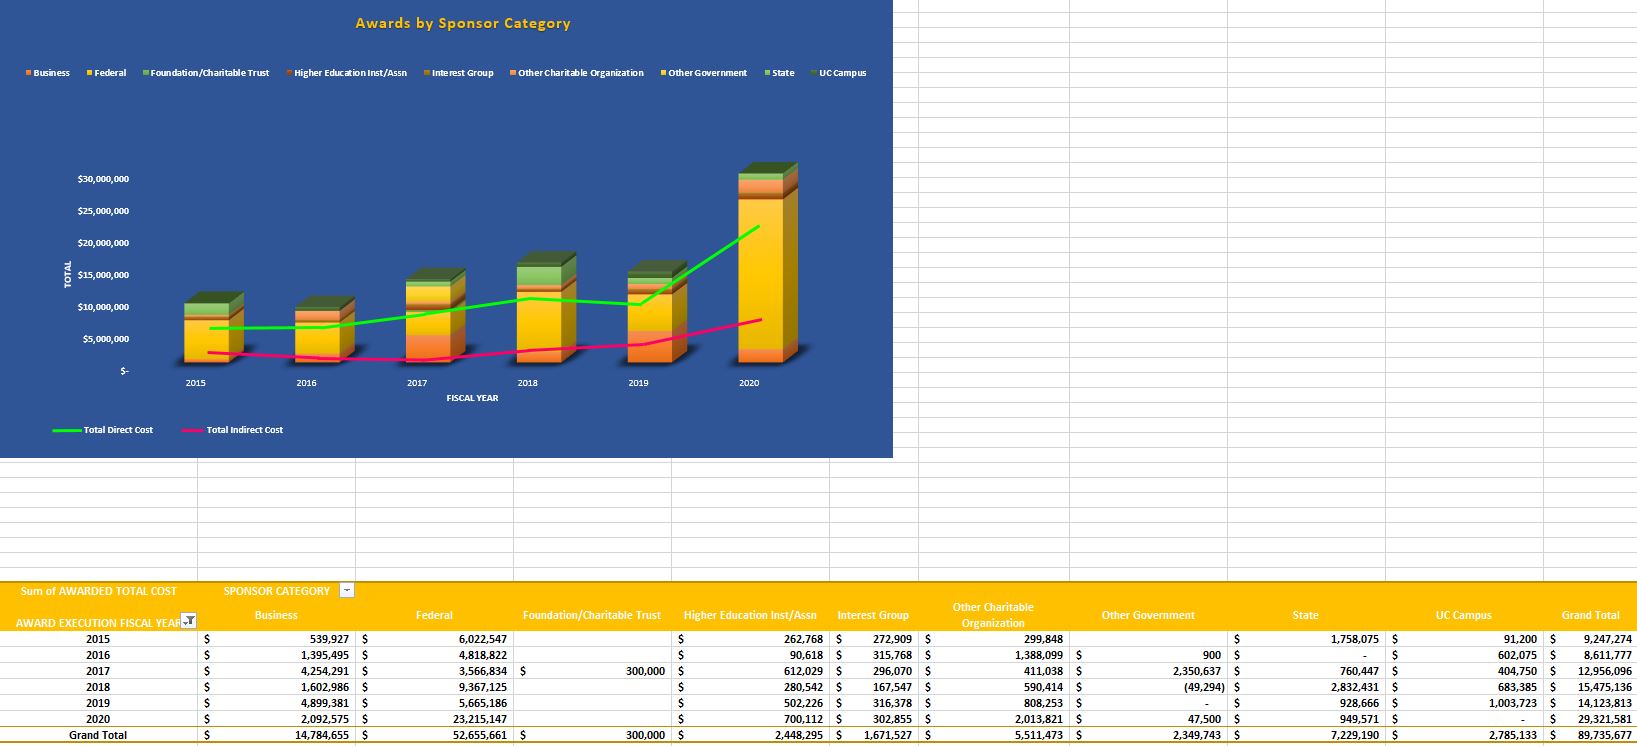Select the Interest Group legend entry

point(462,73)
